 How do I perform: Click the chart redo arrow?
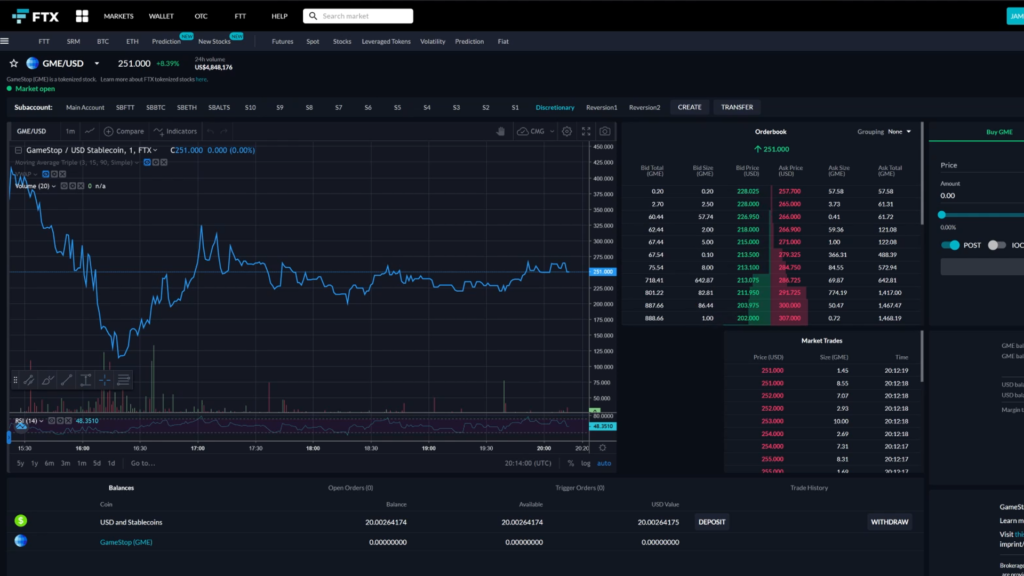[x=224, y=131]
